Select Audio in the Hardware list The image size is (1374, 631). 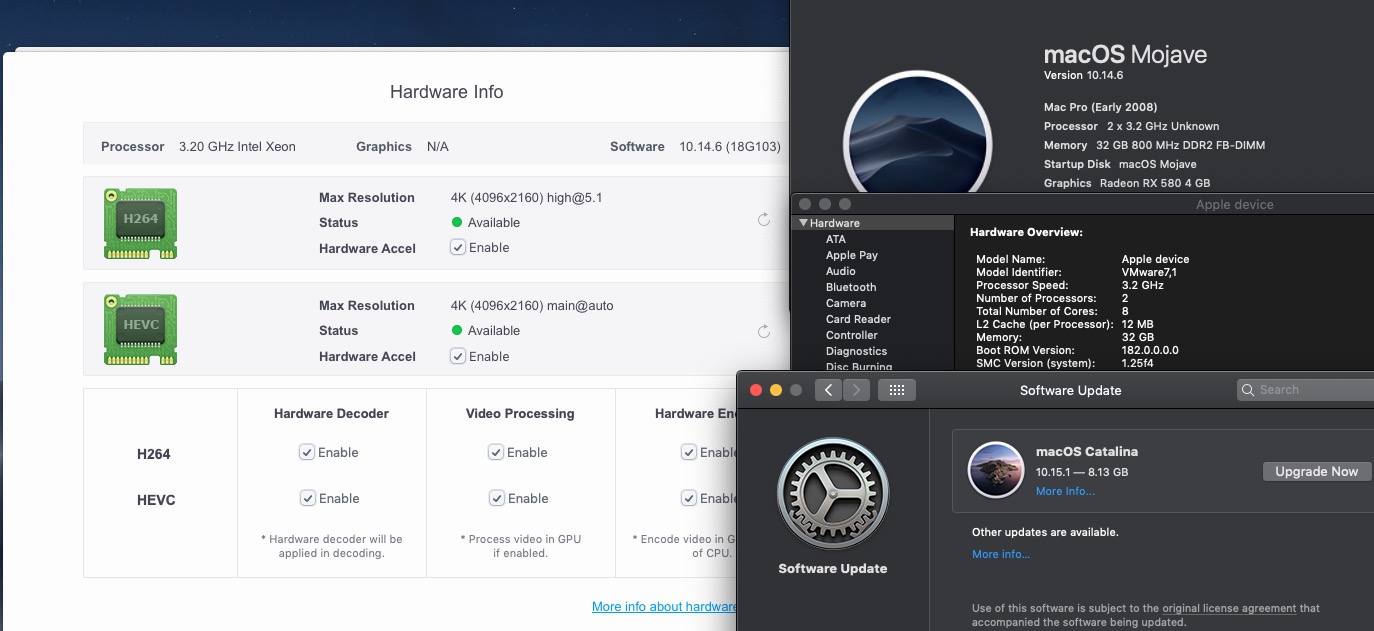point(841,271)
